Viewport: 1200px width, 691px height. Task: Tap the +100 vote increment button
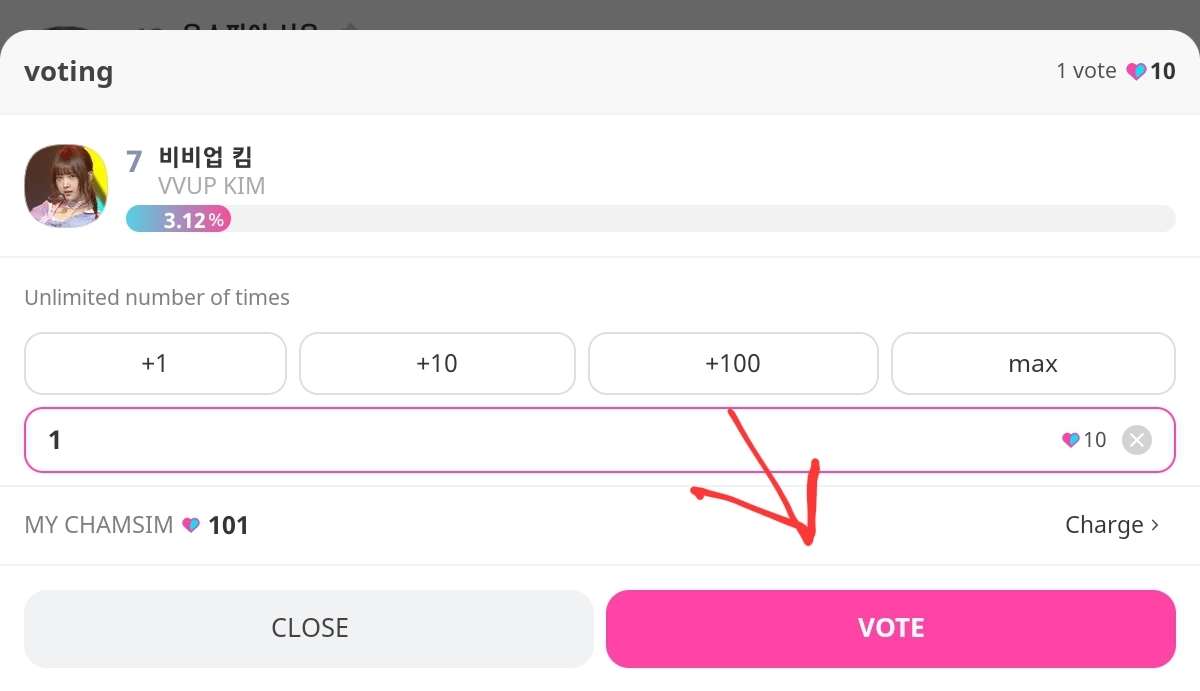tap(733, 364)
